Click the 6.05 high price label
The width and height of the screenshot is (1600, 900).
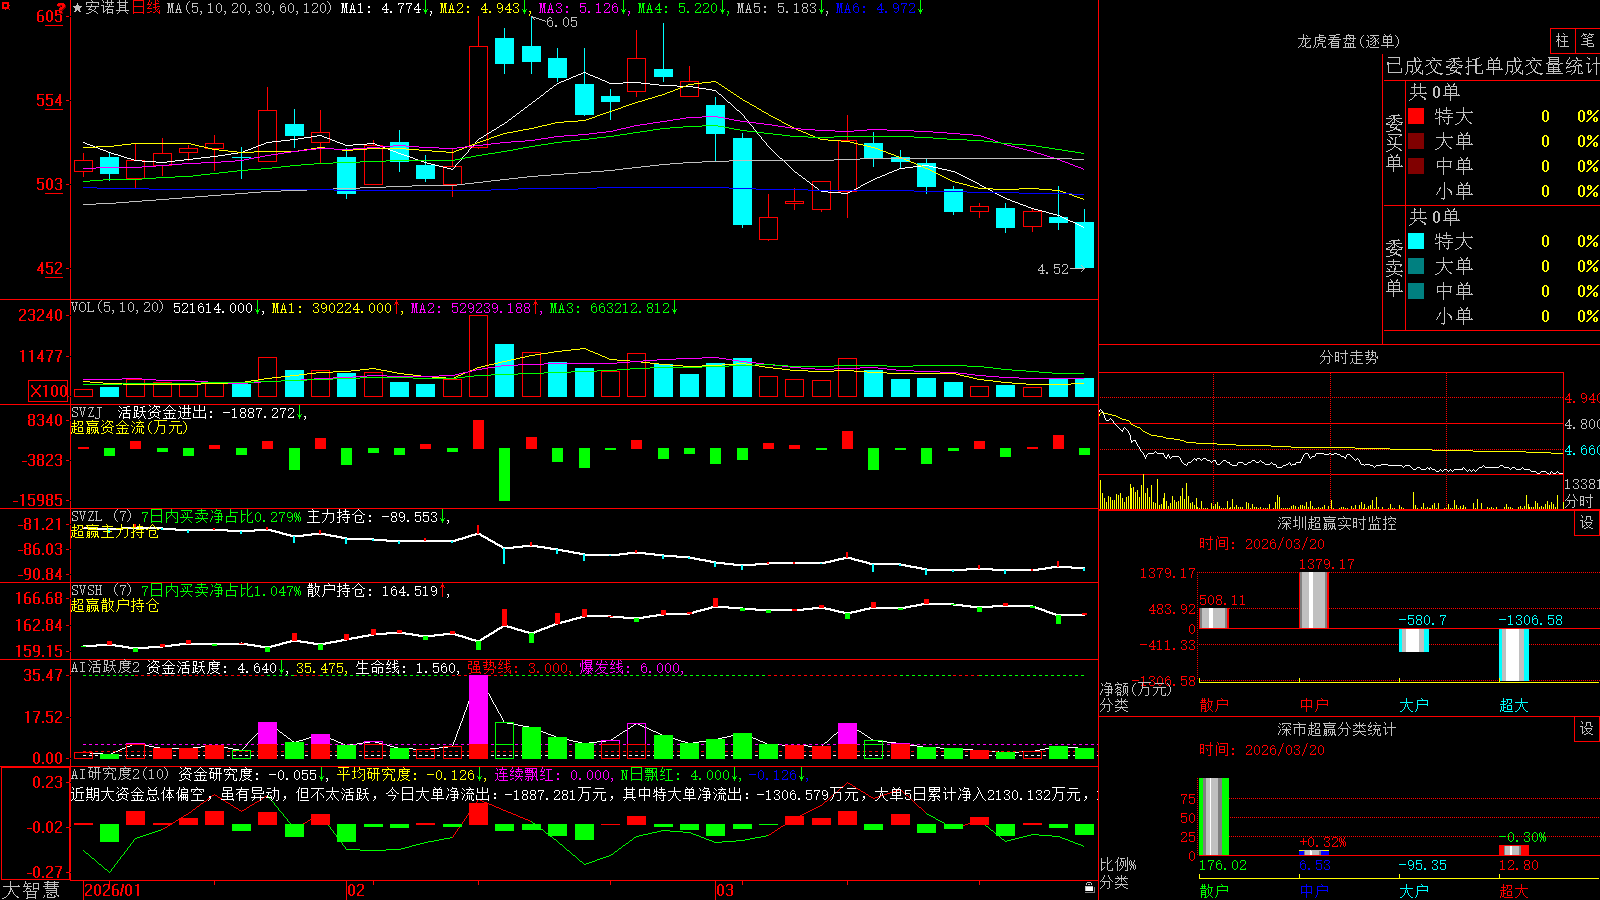[x=562, y=23]
